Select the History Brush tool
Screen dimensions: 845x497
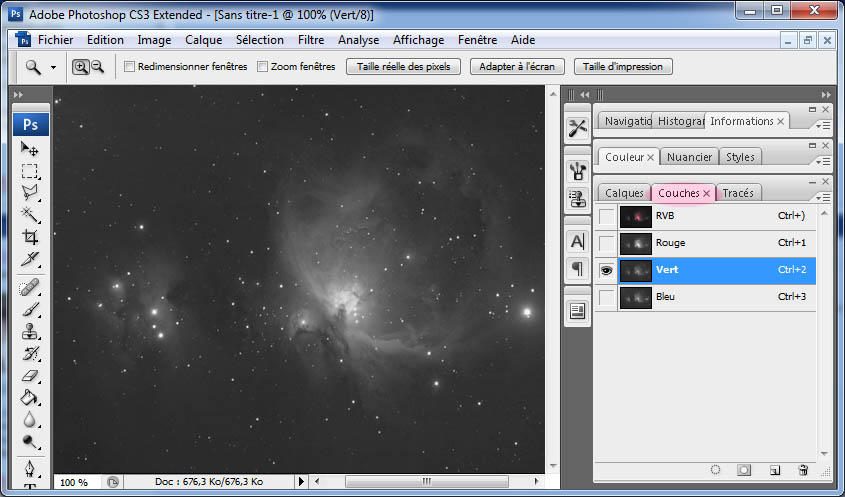pos(30,354)
